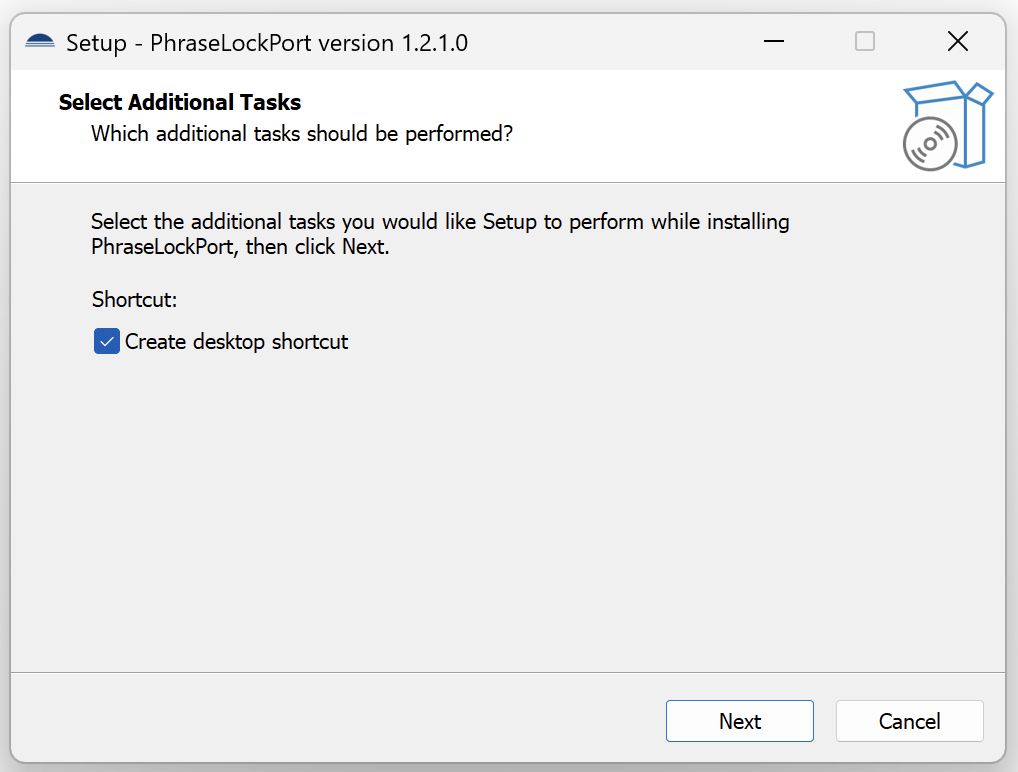Click the greyed-out maximize button

[865, 41]
